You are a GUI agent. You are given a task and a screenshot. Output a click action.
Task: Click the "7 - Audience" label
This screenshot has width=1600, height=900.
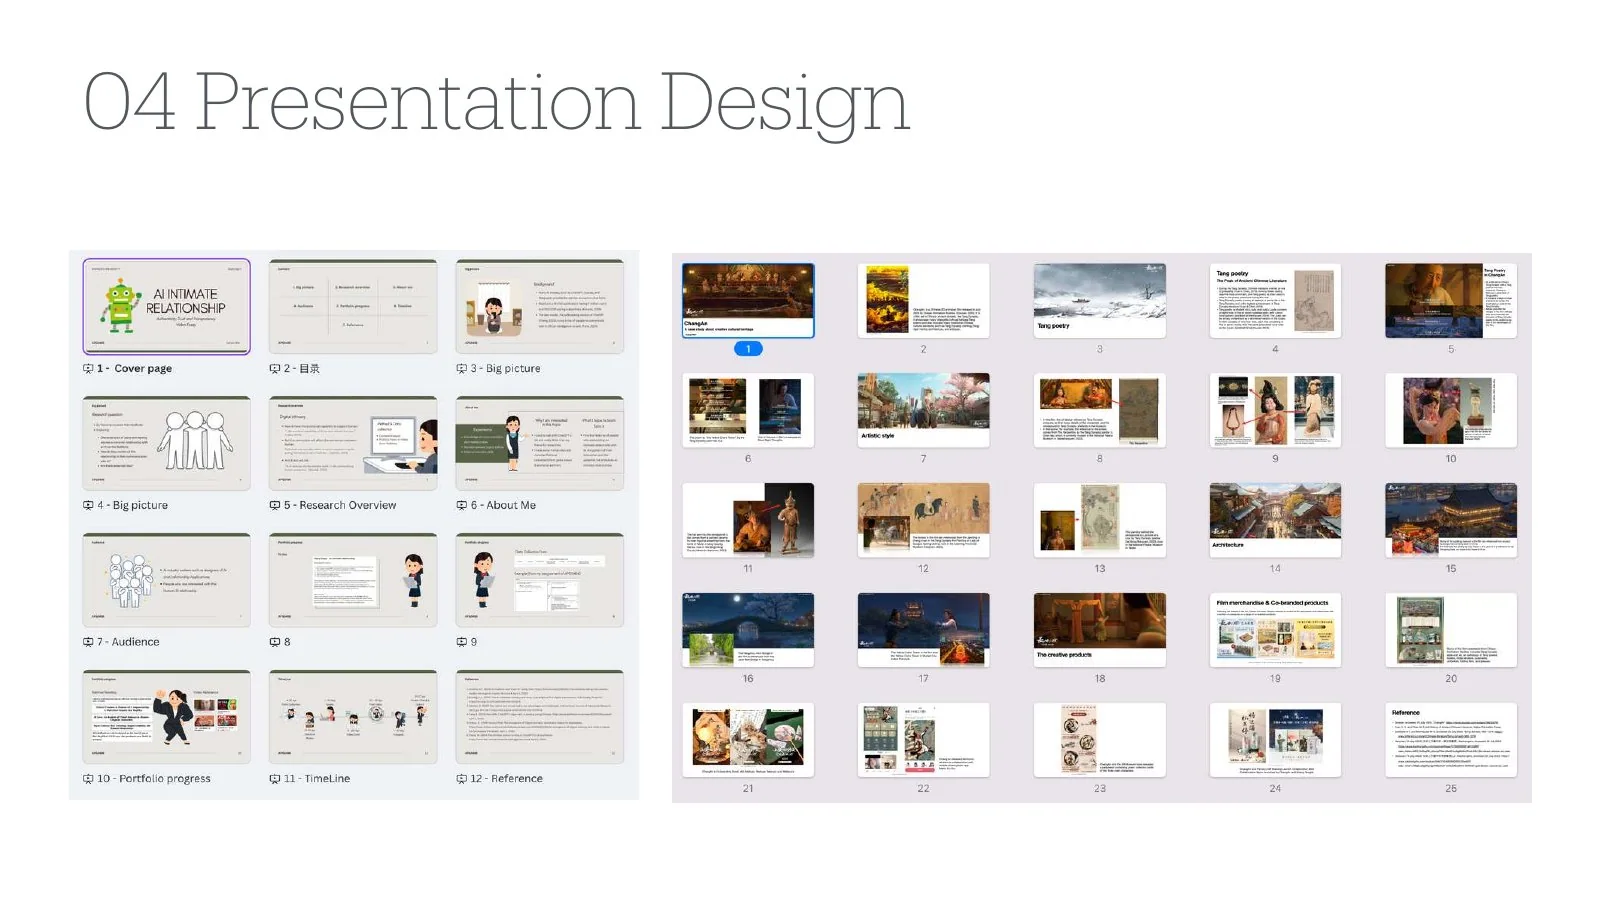(128, 642)
